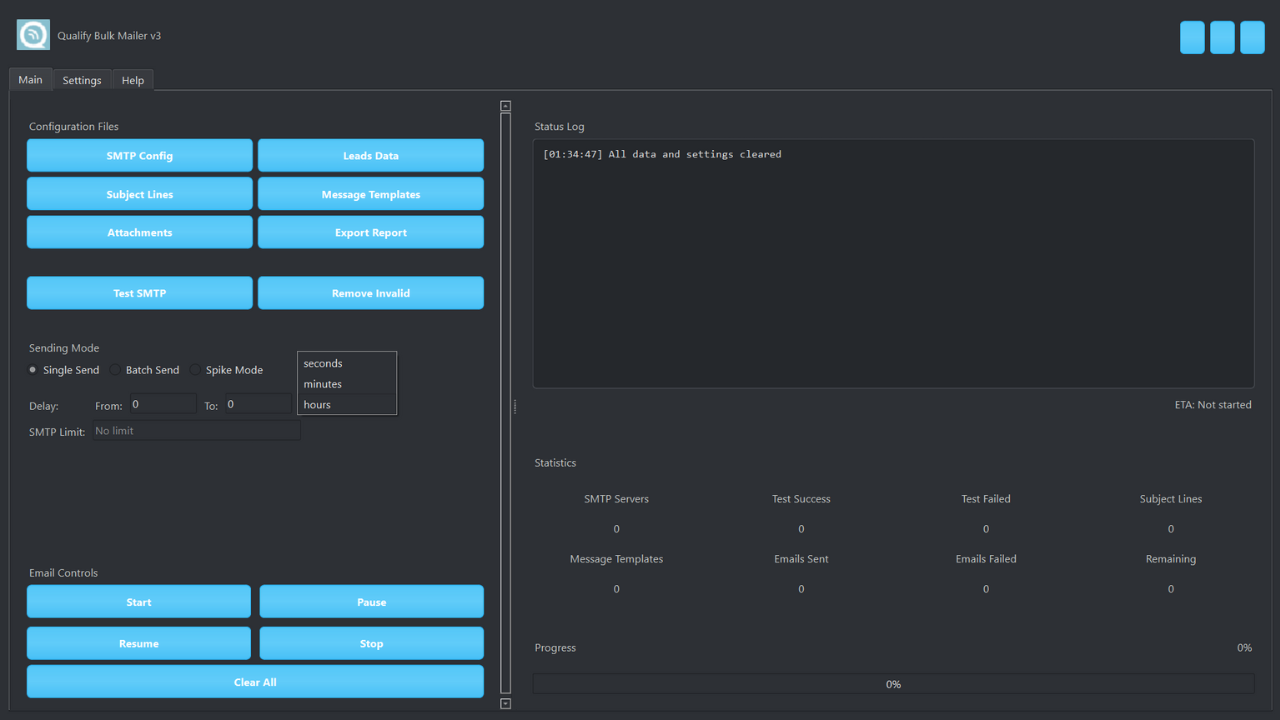
Task: Open Subject Lines file loader
Action: [140, 194]
